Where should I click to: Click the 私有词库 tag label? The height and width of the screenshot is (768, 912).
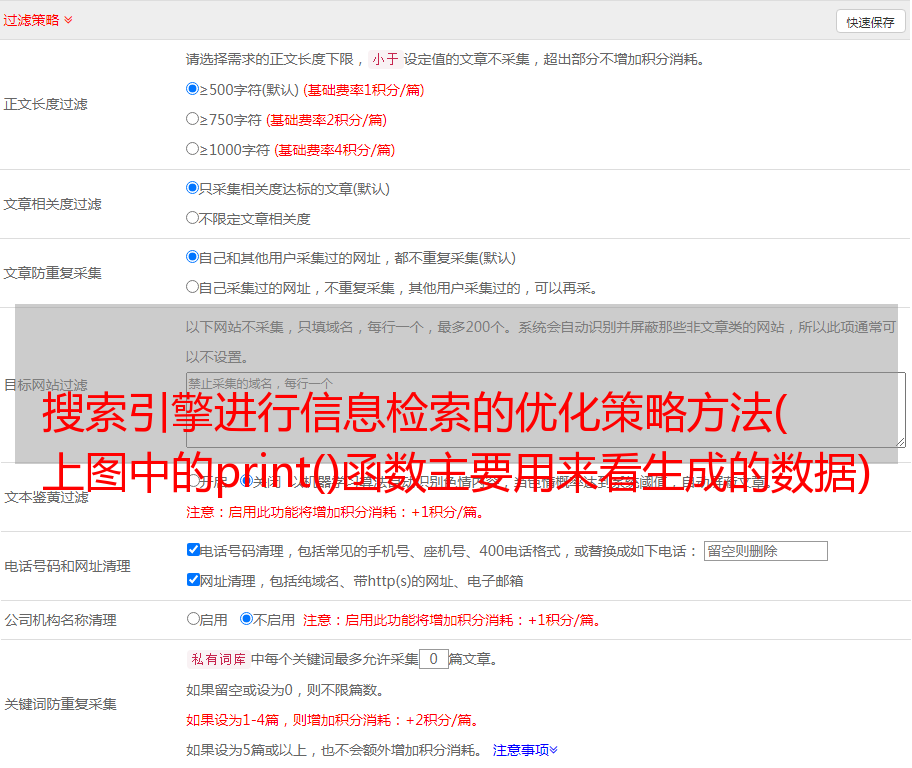[x=216, y=659]
